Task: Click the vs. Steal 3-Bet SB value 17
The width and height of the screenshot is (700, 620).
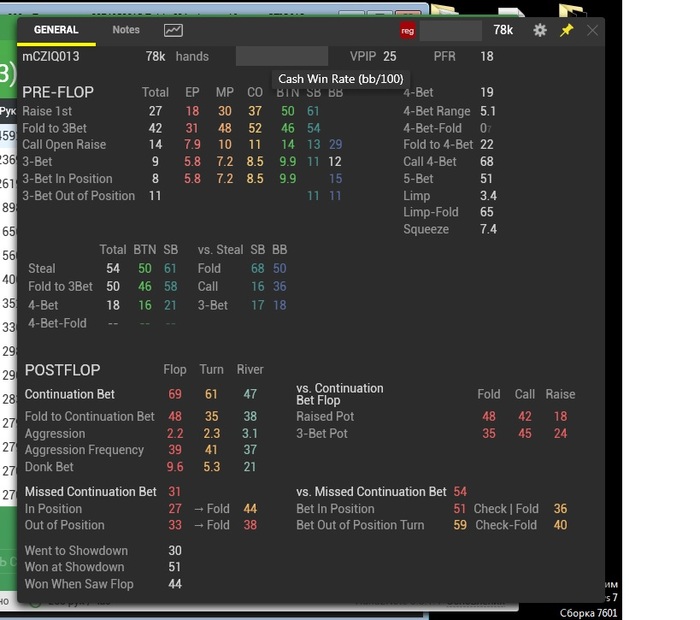Action: point(258,305)
